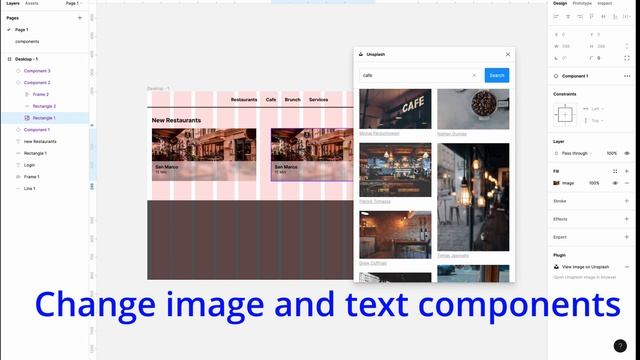Add a stroke to the layer
The image size is (640, 360).
pyautogui.click(x=627, y=201)
